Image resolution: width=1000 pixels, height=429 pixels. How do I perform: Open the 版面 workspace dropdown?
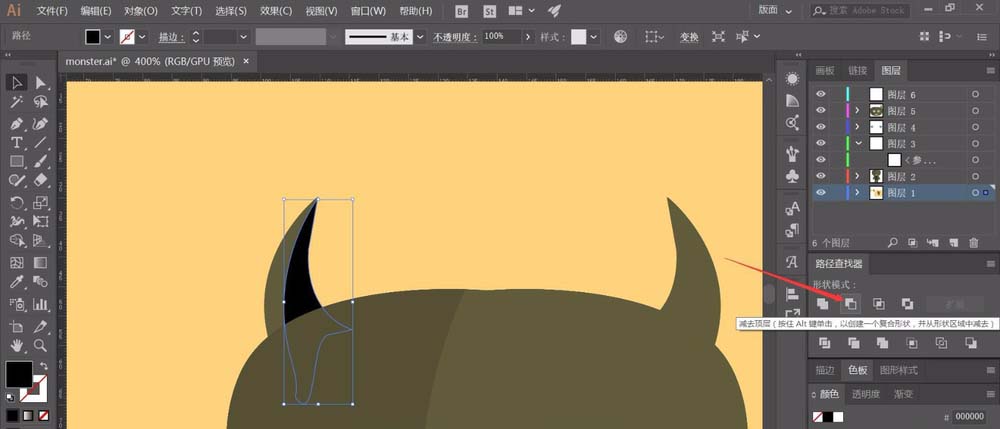click(x=789, y=11)
